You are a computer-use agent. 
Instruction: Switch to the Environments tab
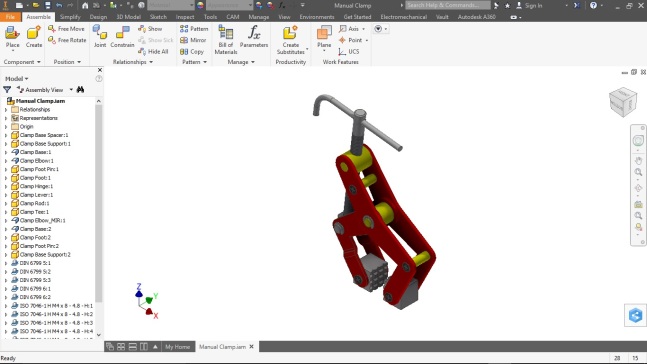point(317,17)
